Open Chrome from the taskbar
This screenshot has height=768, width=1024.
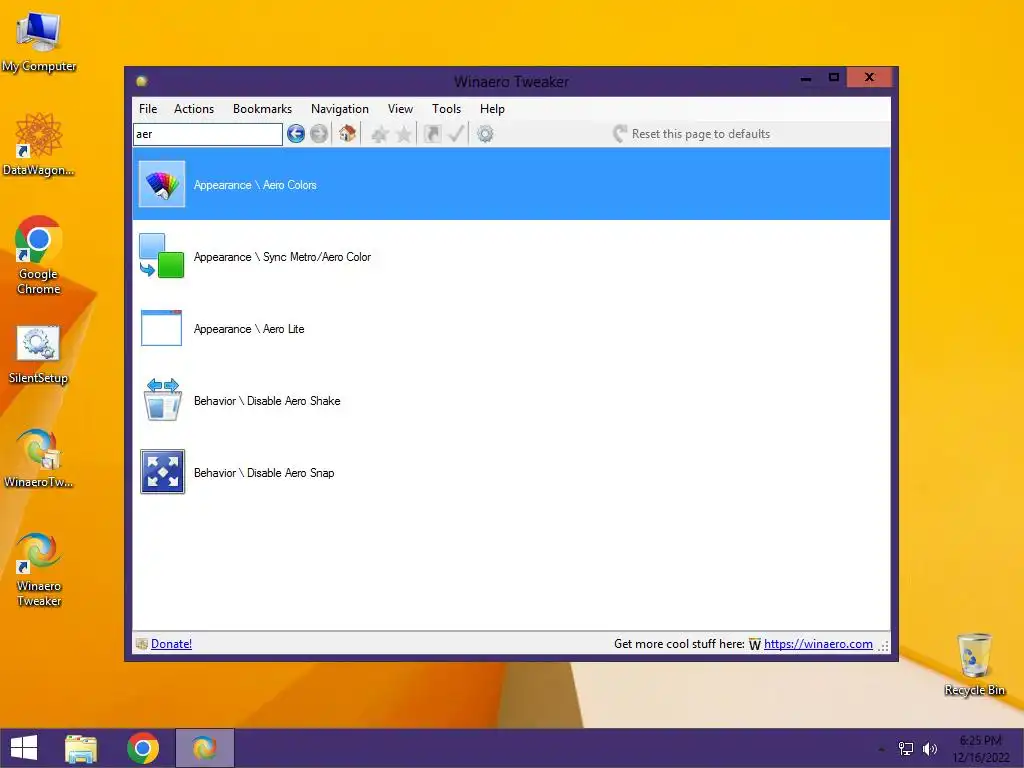[x=143, y=748]
